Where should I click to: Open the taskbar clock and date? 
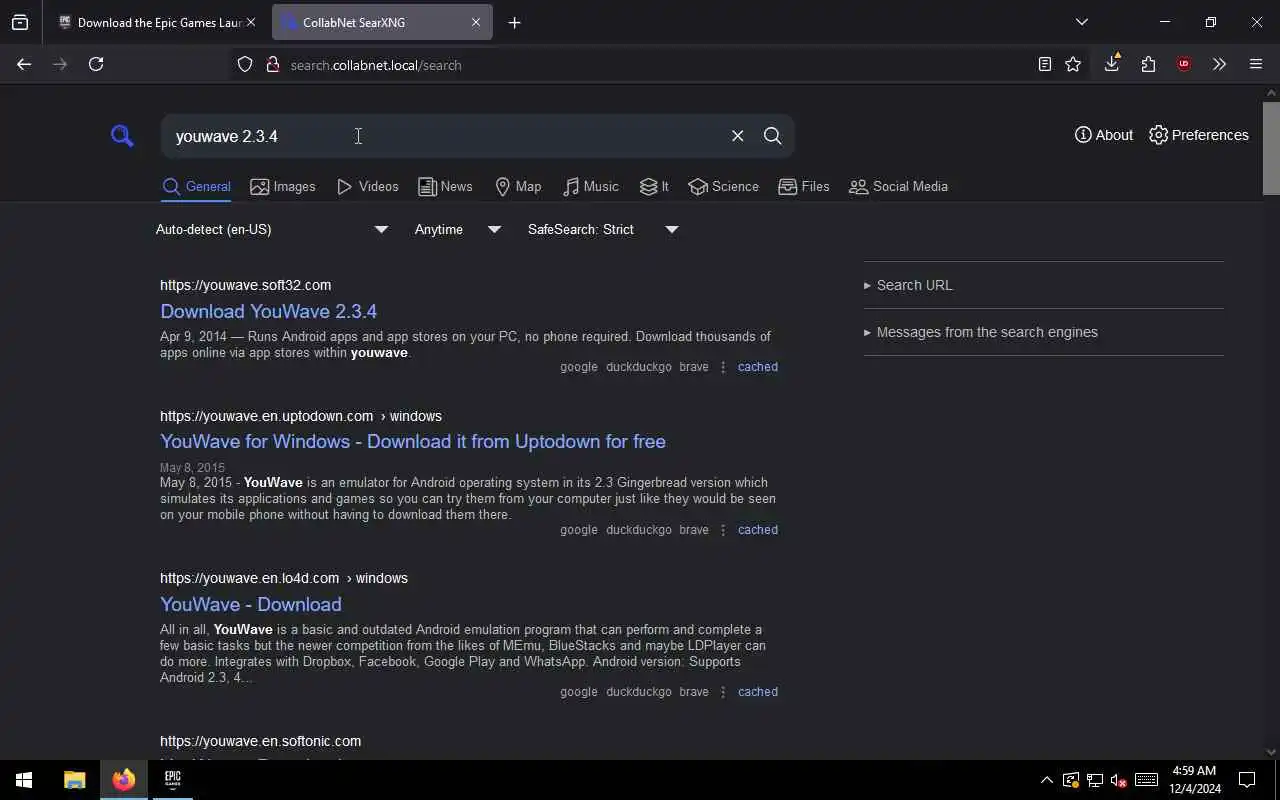(x=1194, y=780)
